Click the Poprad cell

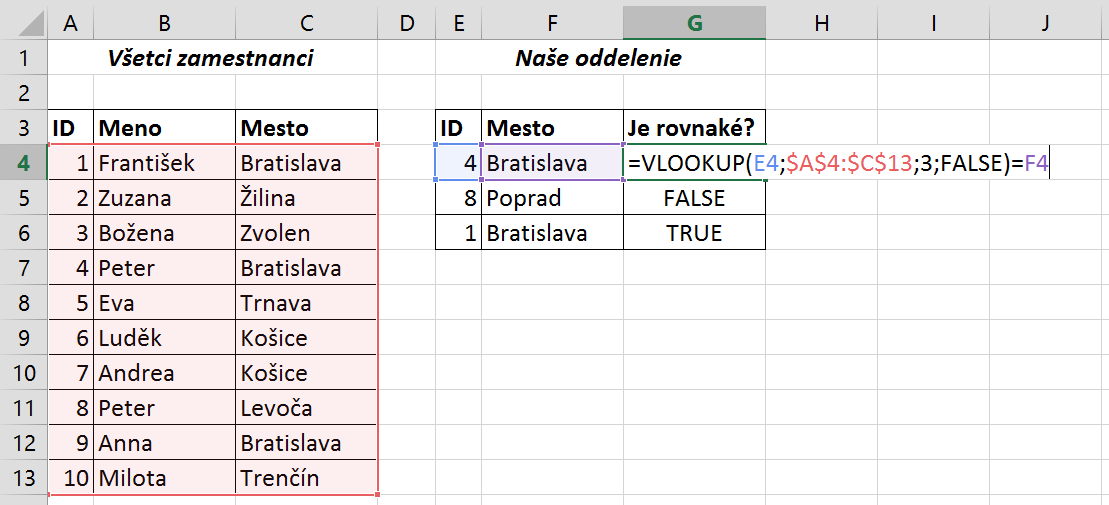[552, 198]
